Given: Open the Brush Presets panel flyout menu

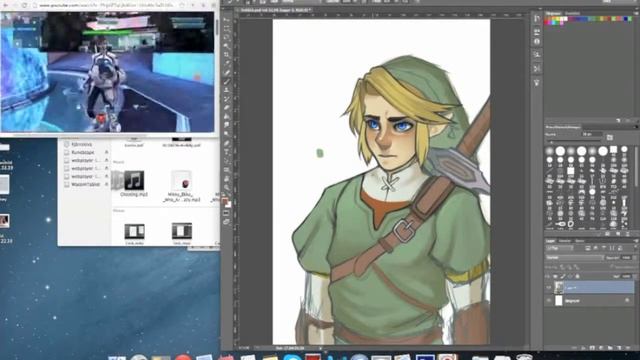Looking at the screenshot, I should 636,127.
